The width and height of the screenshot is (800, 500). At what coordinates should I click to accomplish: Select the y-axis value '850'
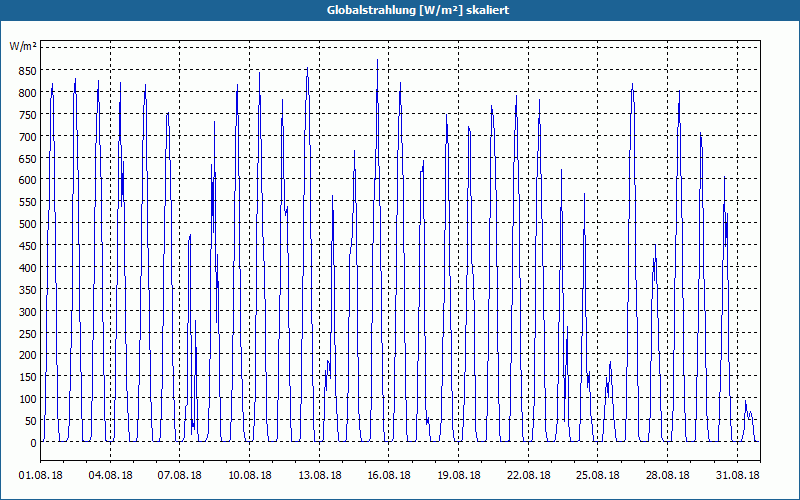pyautogui.click(x=28, y=71)
